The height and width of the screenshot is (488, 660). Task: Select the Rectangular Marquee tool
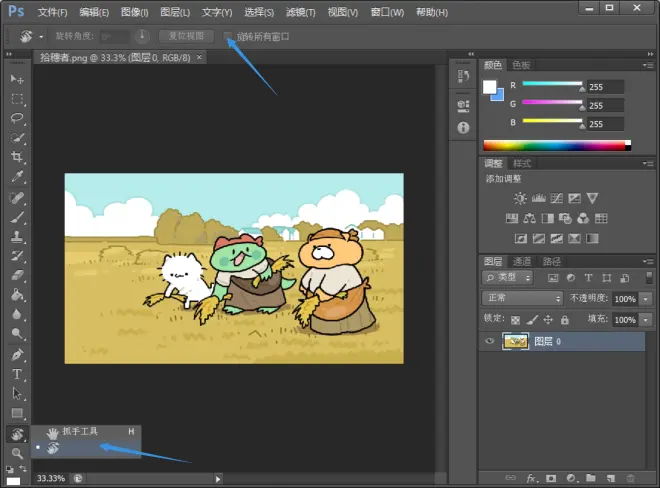click(x=17, y=99)
